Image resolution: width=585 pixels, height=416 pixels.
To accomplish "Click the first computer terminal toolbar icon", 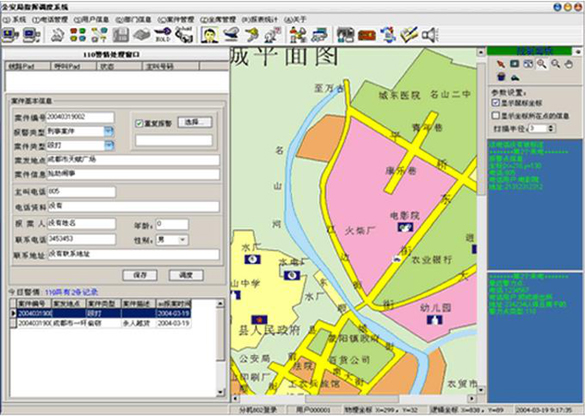I will coord(10,35).
